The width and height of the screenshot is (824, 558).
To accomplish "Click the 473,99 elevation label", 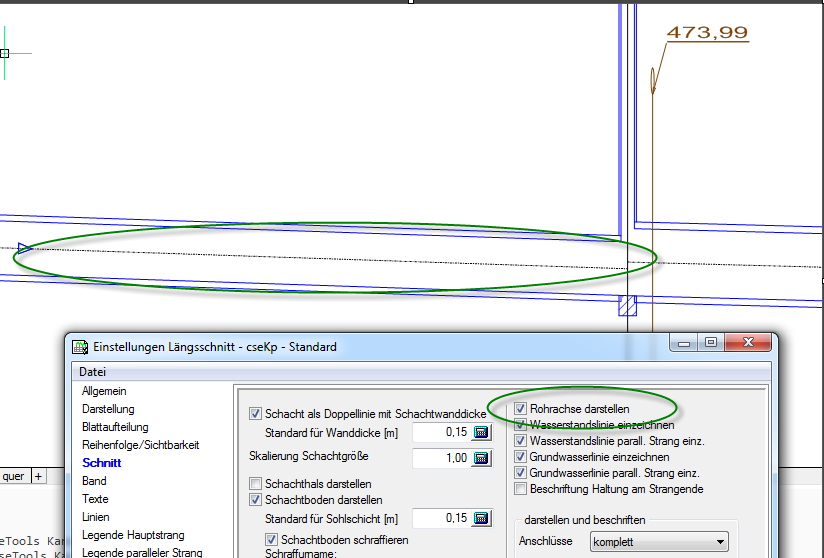I will 707,33.
